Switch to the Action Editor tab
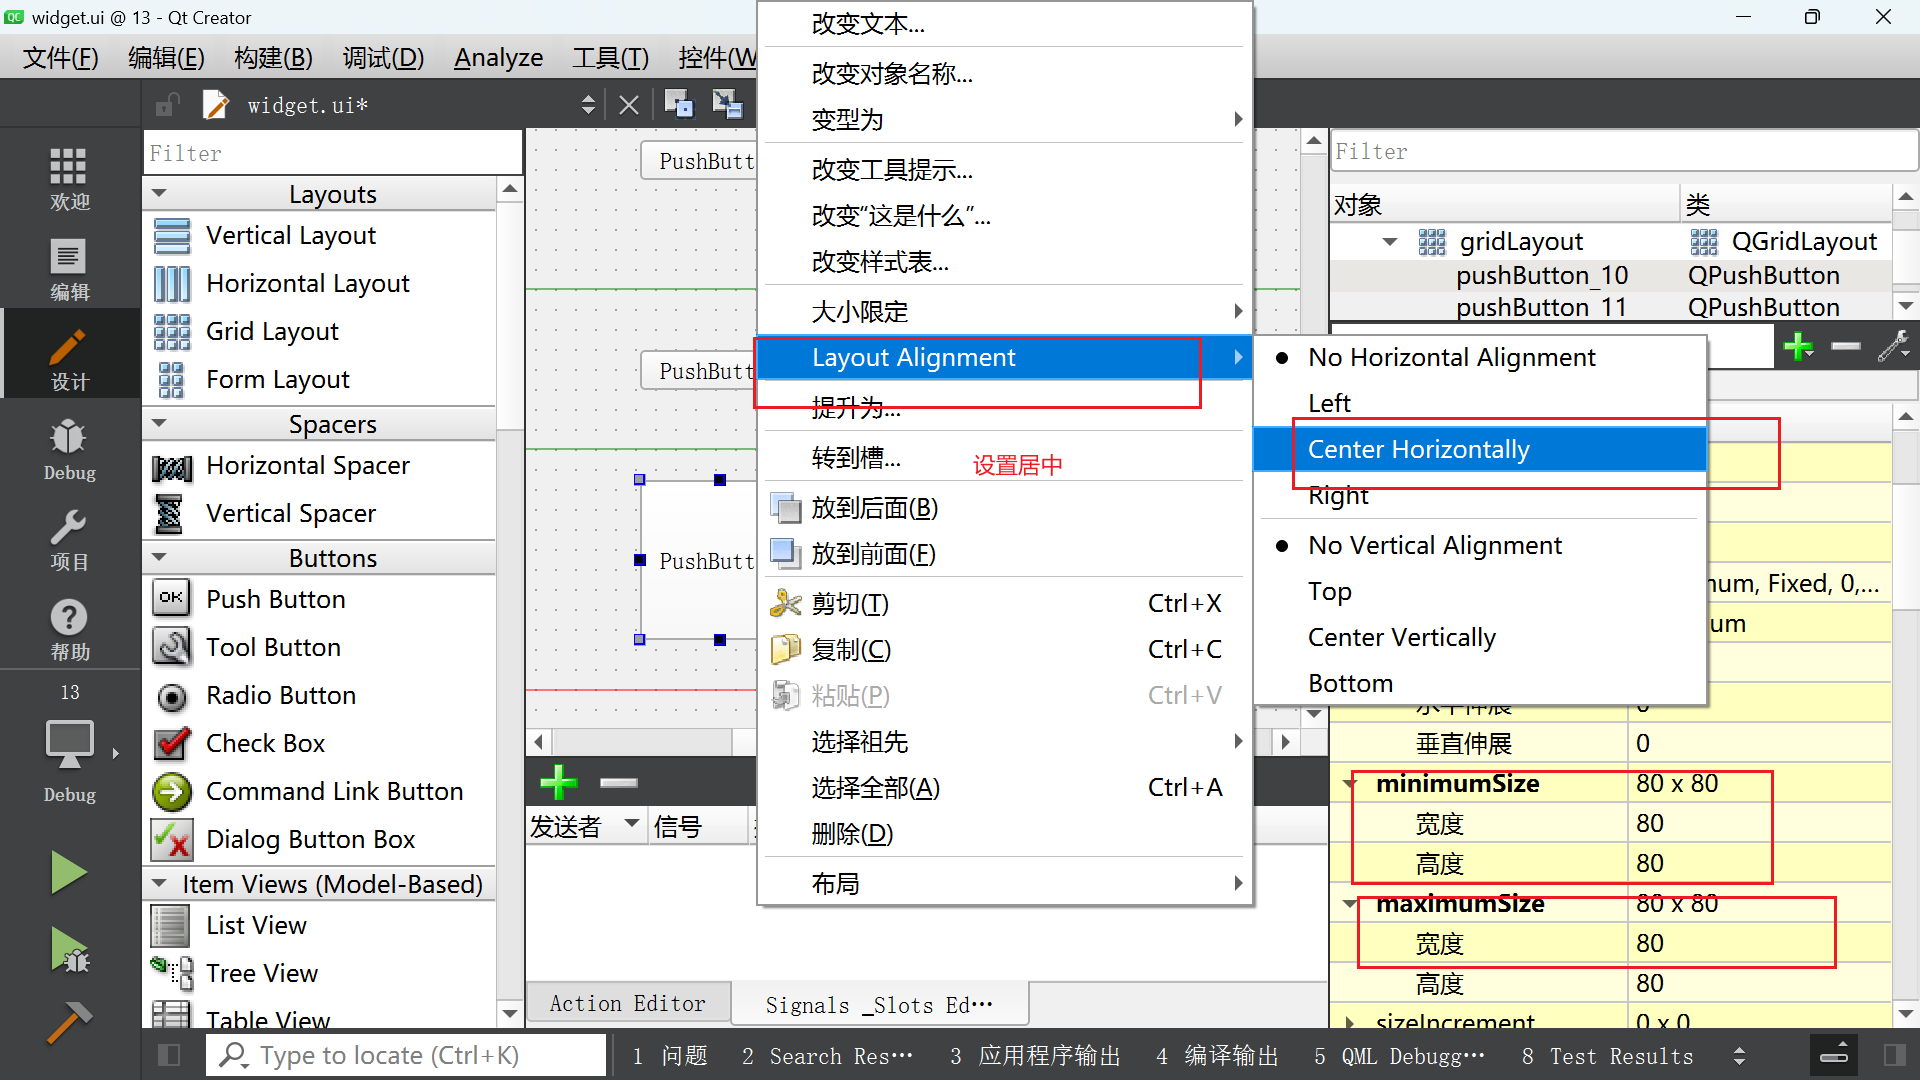 pos(628,1003)
